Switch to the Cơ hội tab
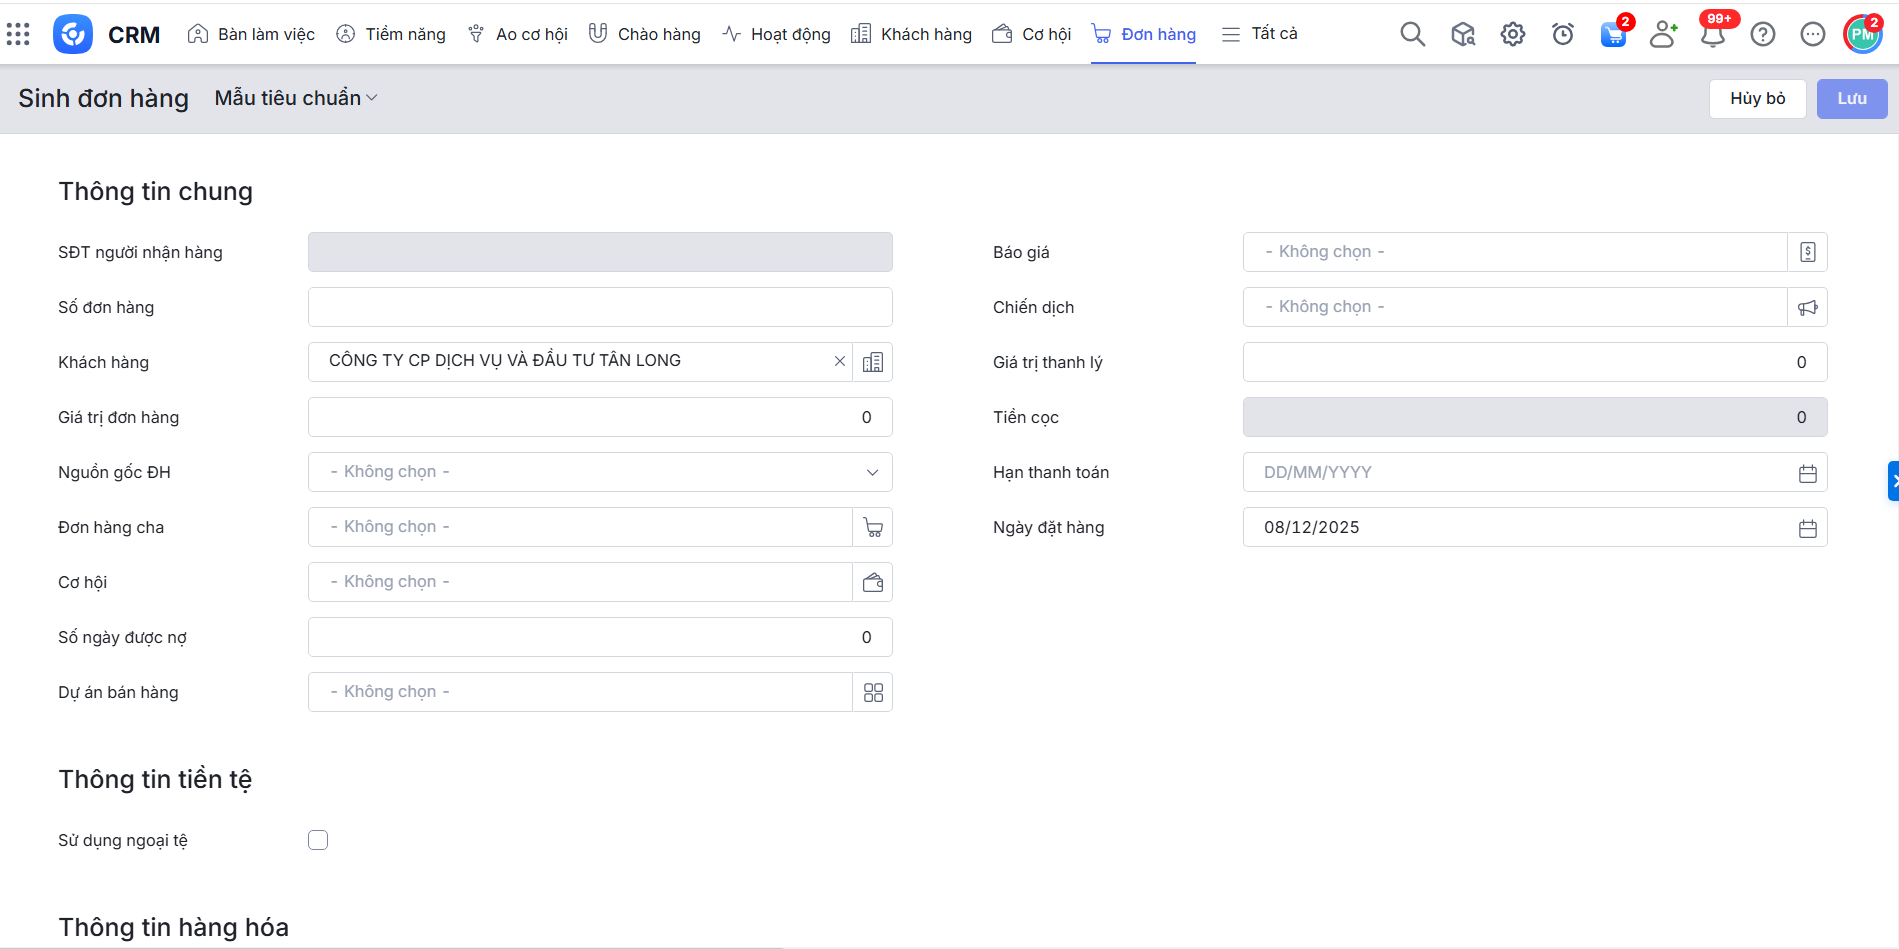1899x949 pixels. click(1032, 34)
